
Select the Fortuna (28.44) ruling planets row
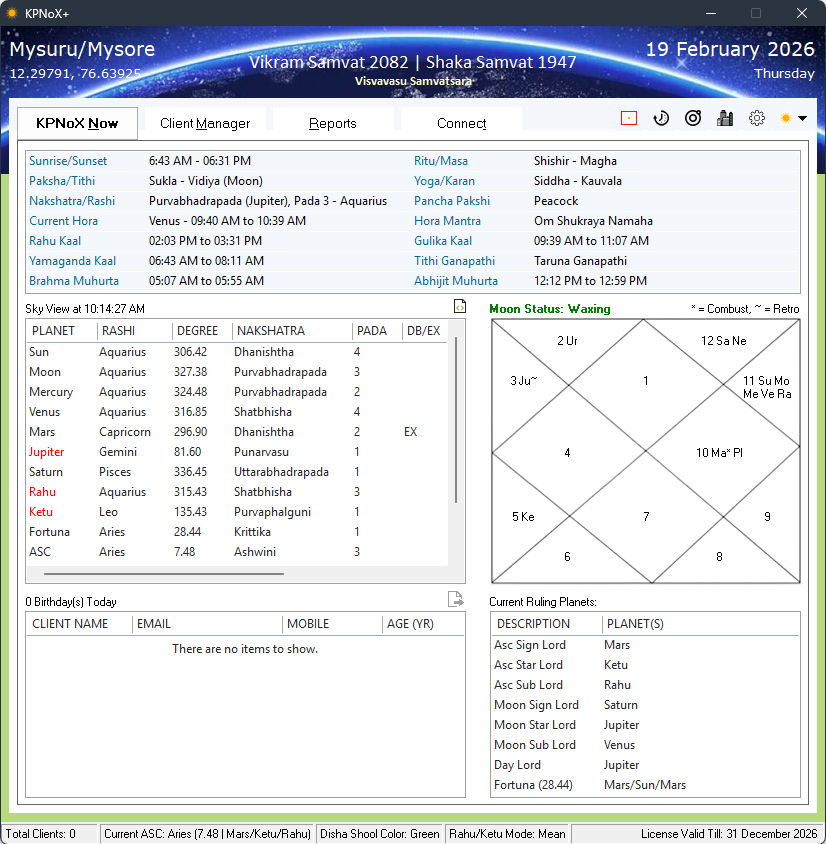click(645, 785)
